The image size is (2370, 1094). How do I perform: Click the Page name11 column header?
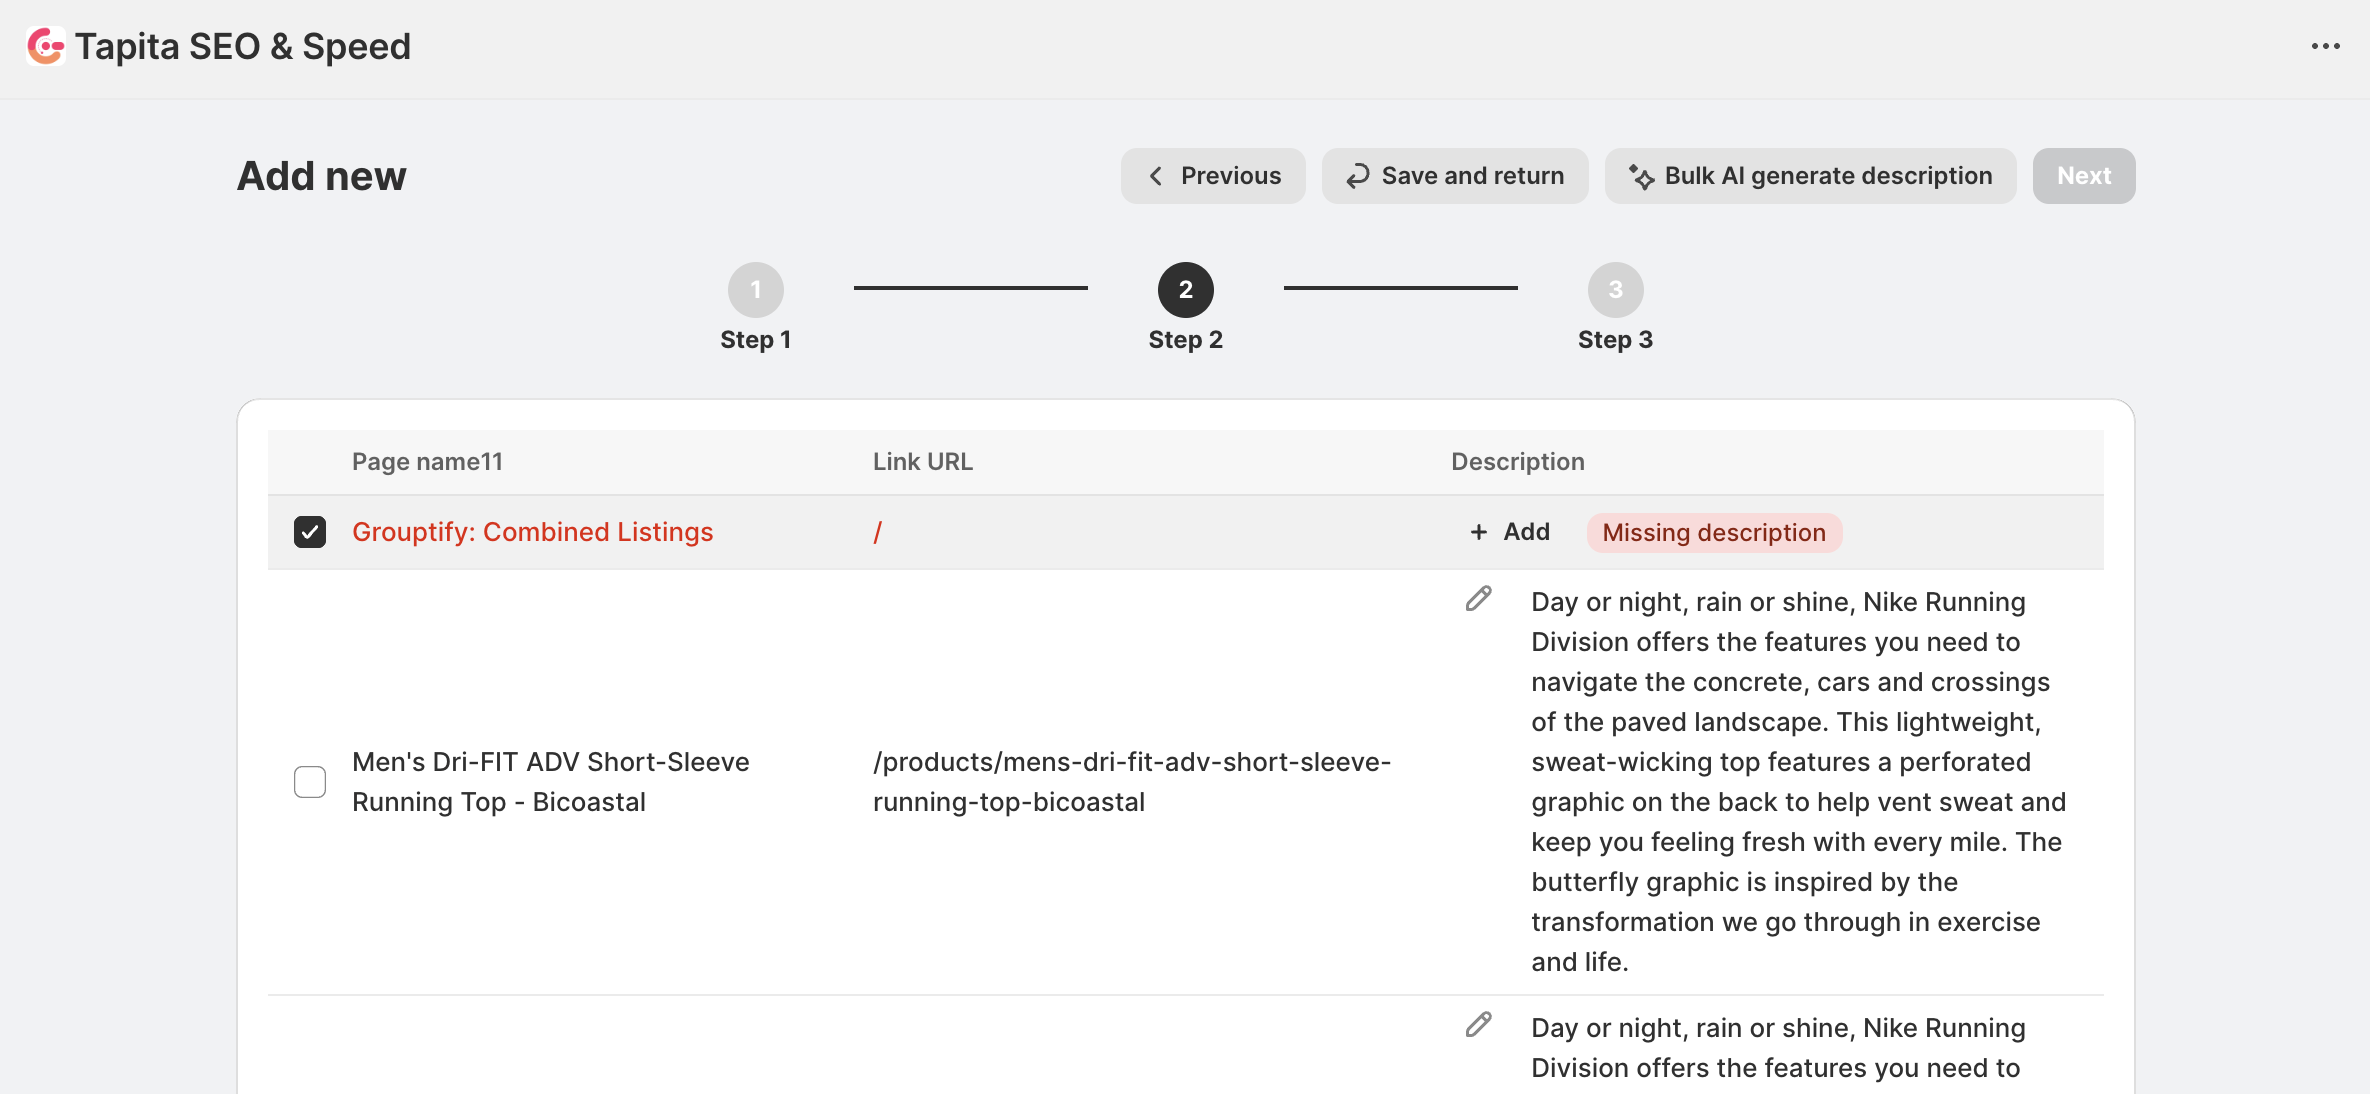click(427, 462)
